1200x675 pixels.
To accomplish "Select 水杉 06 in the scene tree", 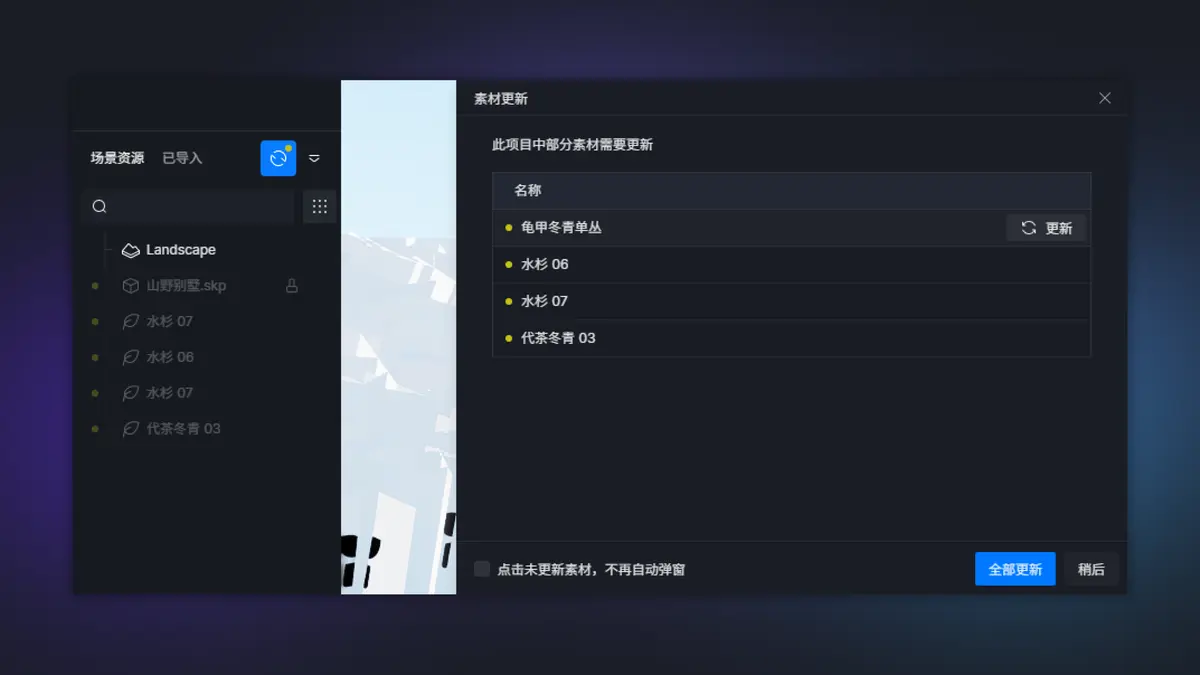I will click(170, 357).
